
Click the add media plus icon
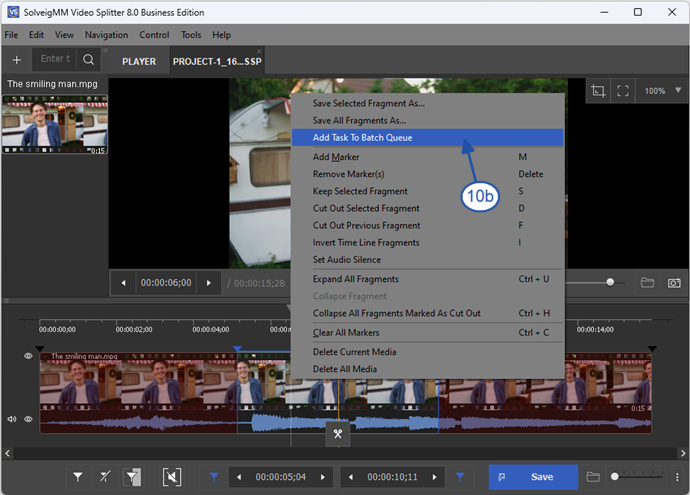coord(17,60)
